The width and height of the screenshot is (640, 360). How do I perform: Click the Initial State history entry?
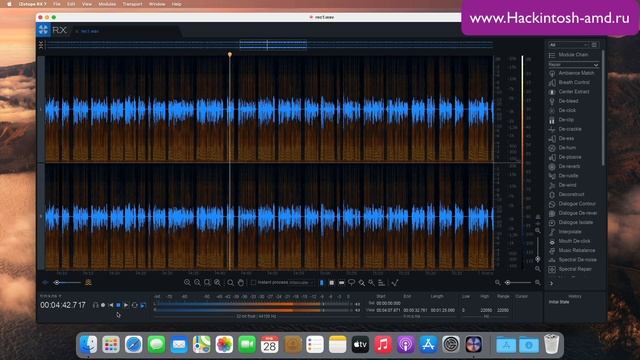pos(559,302)
